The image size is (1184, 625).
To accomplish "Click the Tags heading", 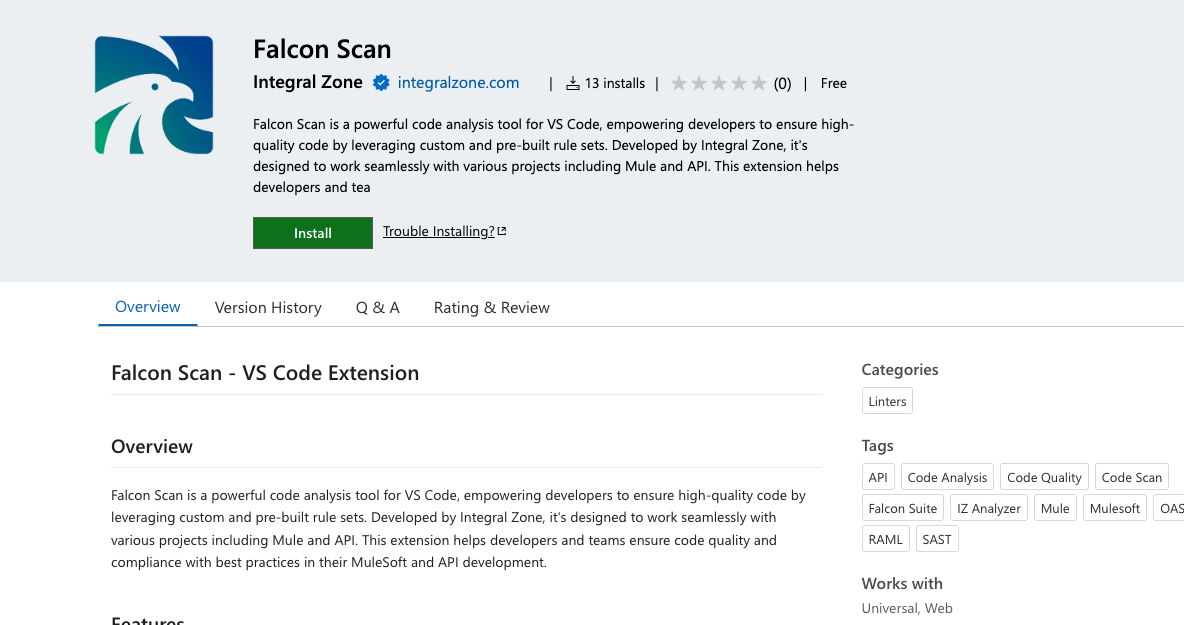I will click(x=877, y=446).
